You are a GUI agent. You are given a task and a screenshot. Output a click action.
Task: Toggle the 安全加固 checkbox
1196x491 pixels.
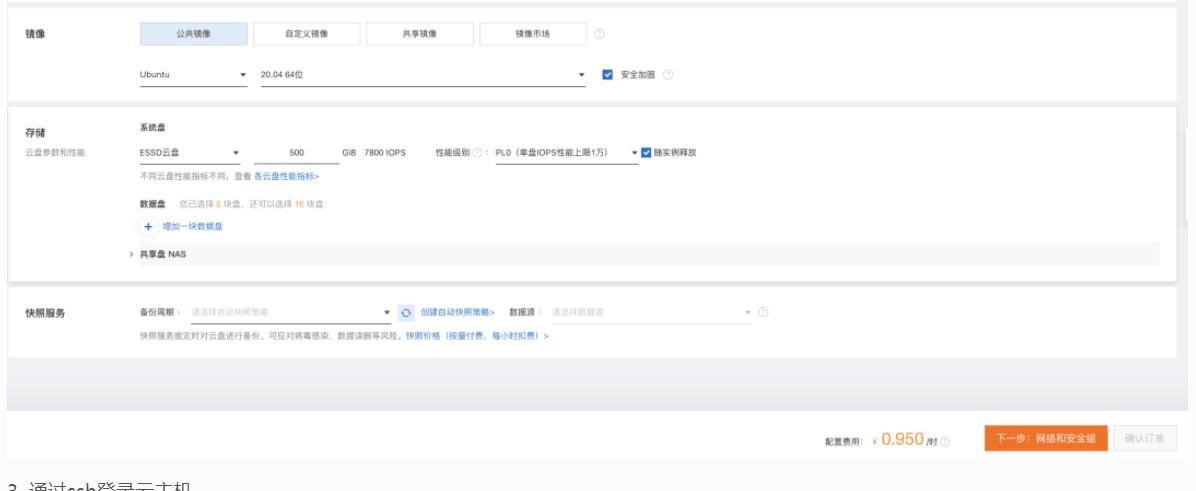[x=608, y=75]
